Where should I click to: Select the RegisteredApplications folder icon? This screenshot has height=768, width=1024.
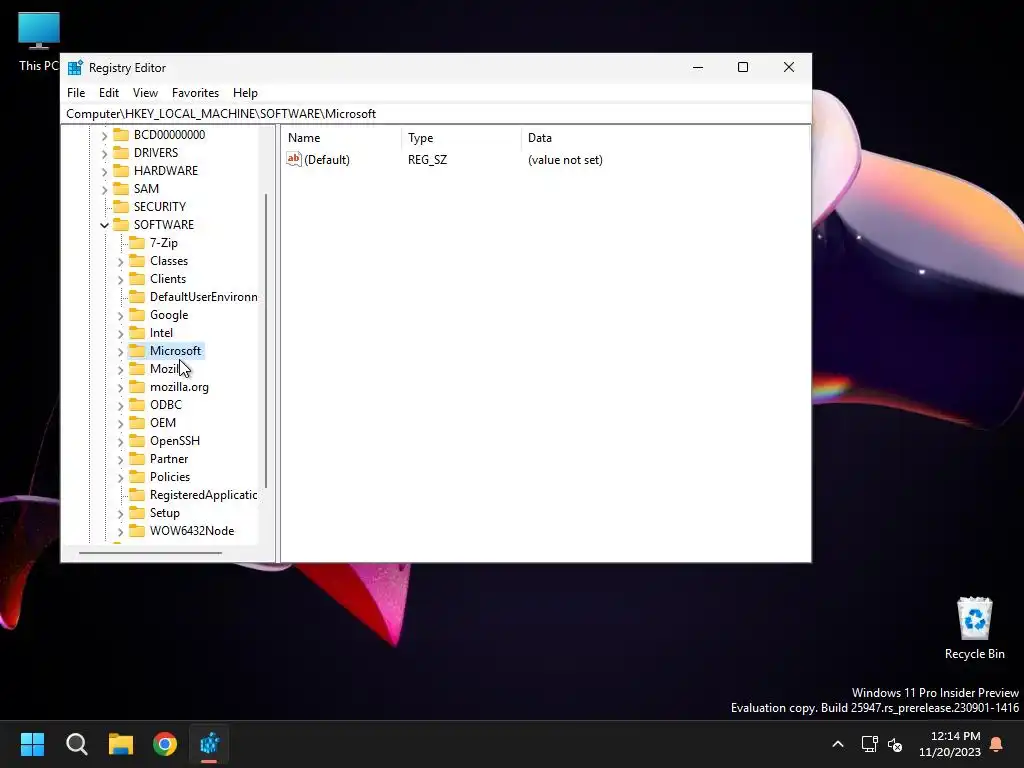(136, 495)
